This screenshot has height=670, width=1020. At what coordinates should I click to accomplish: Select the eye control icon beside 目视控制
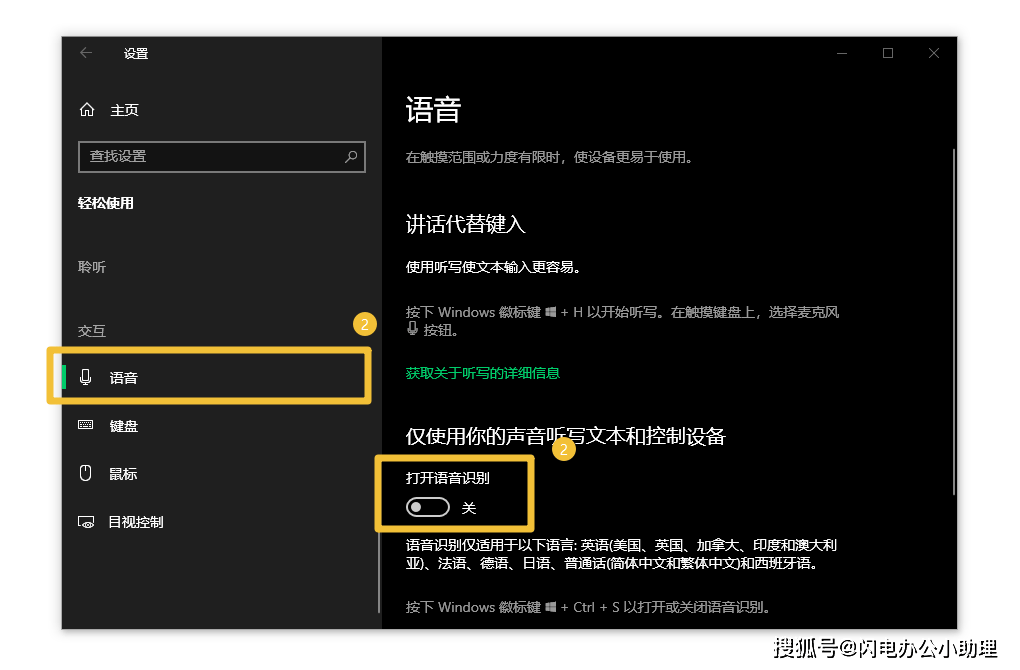[86, 522]
